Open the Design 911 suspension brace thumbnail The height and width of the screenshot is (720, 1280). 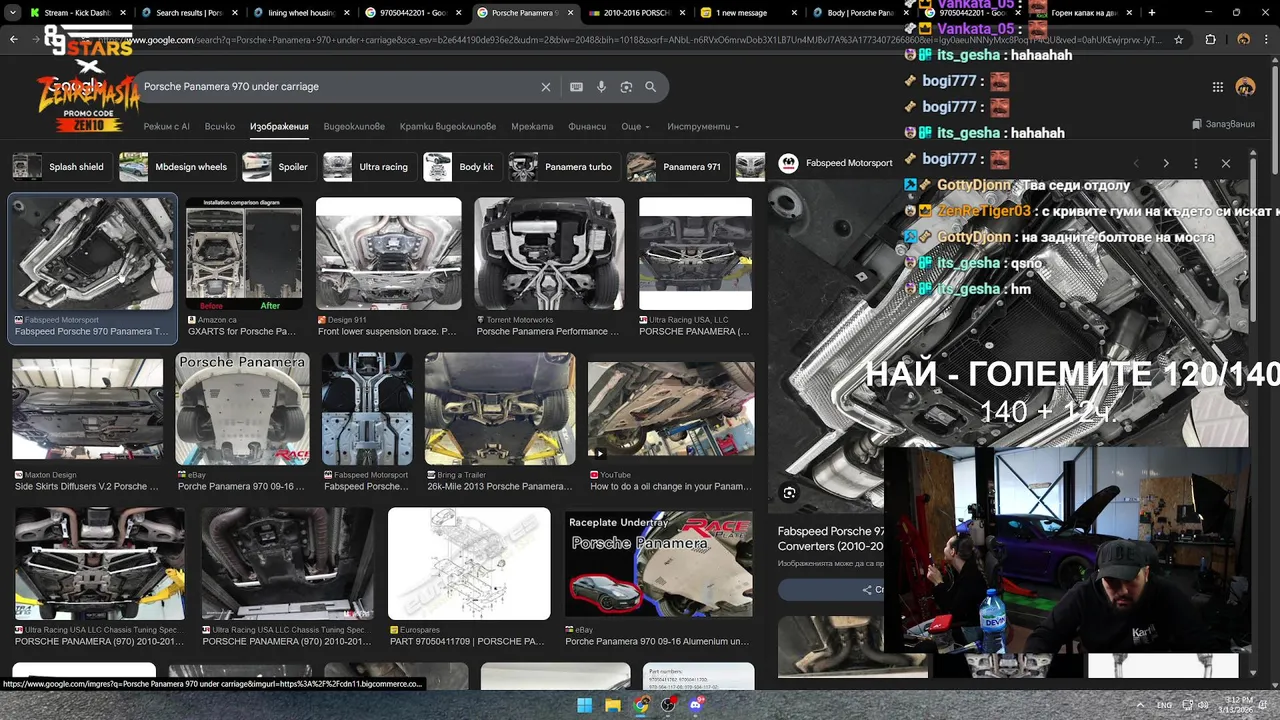[389, 254]
